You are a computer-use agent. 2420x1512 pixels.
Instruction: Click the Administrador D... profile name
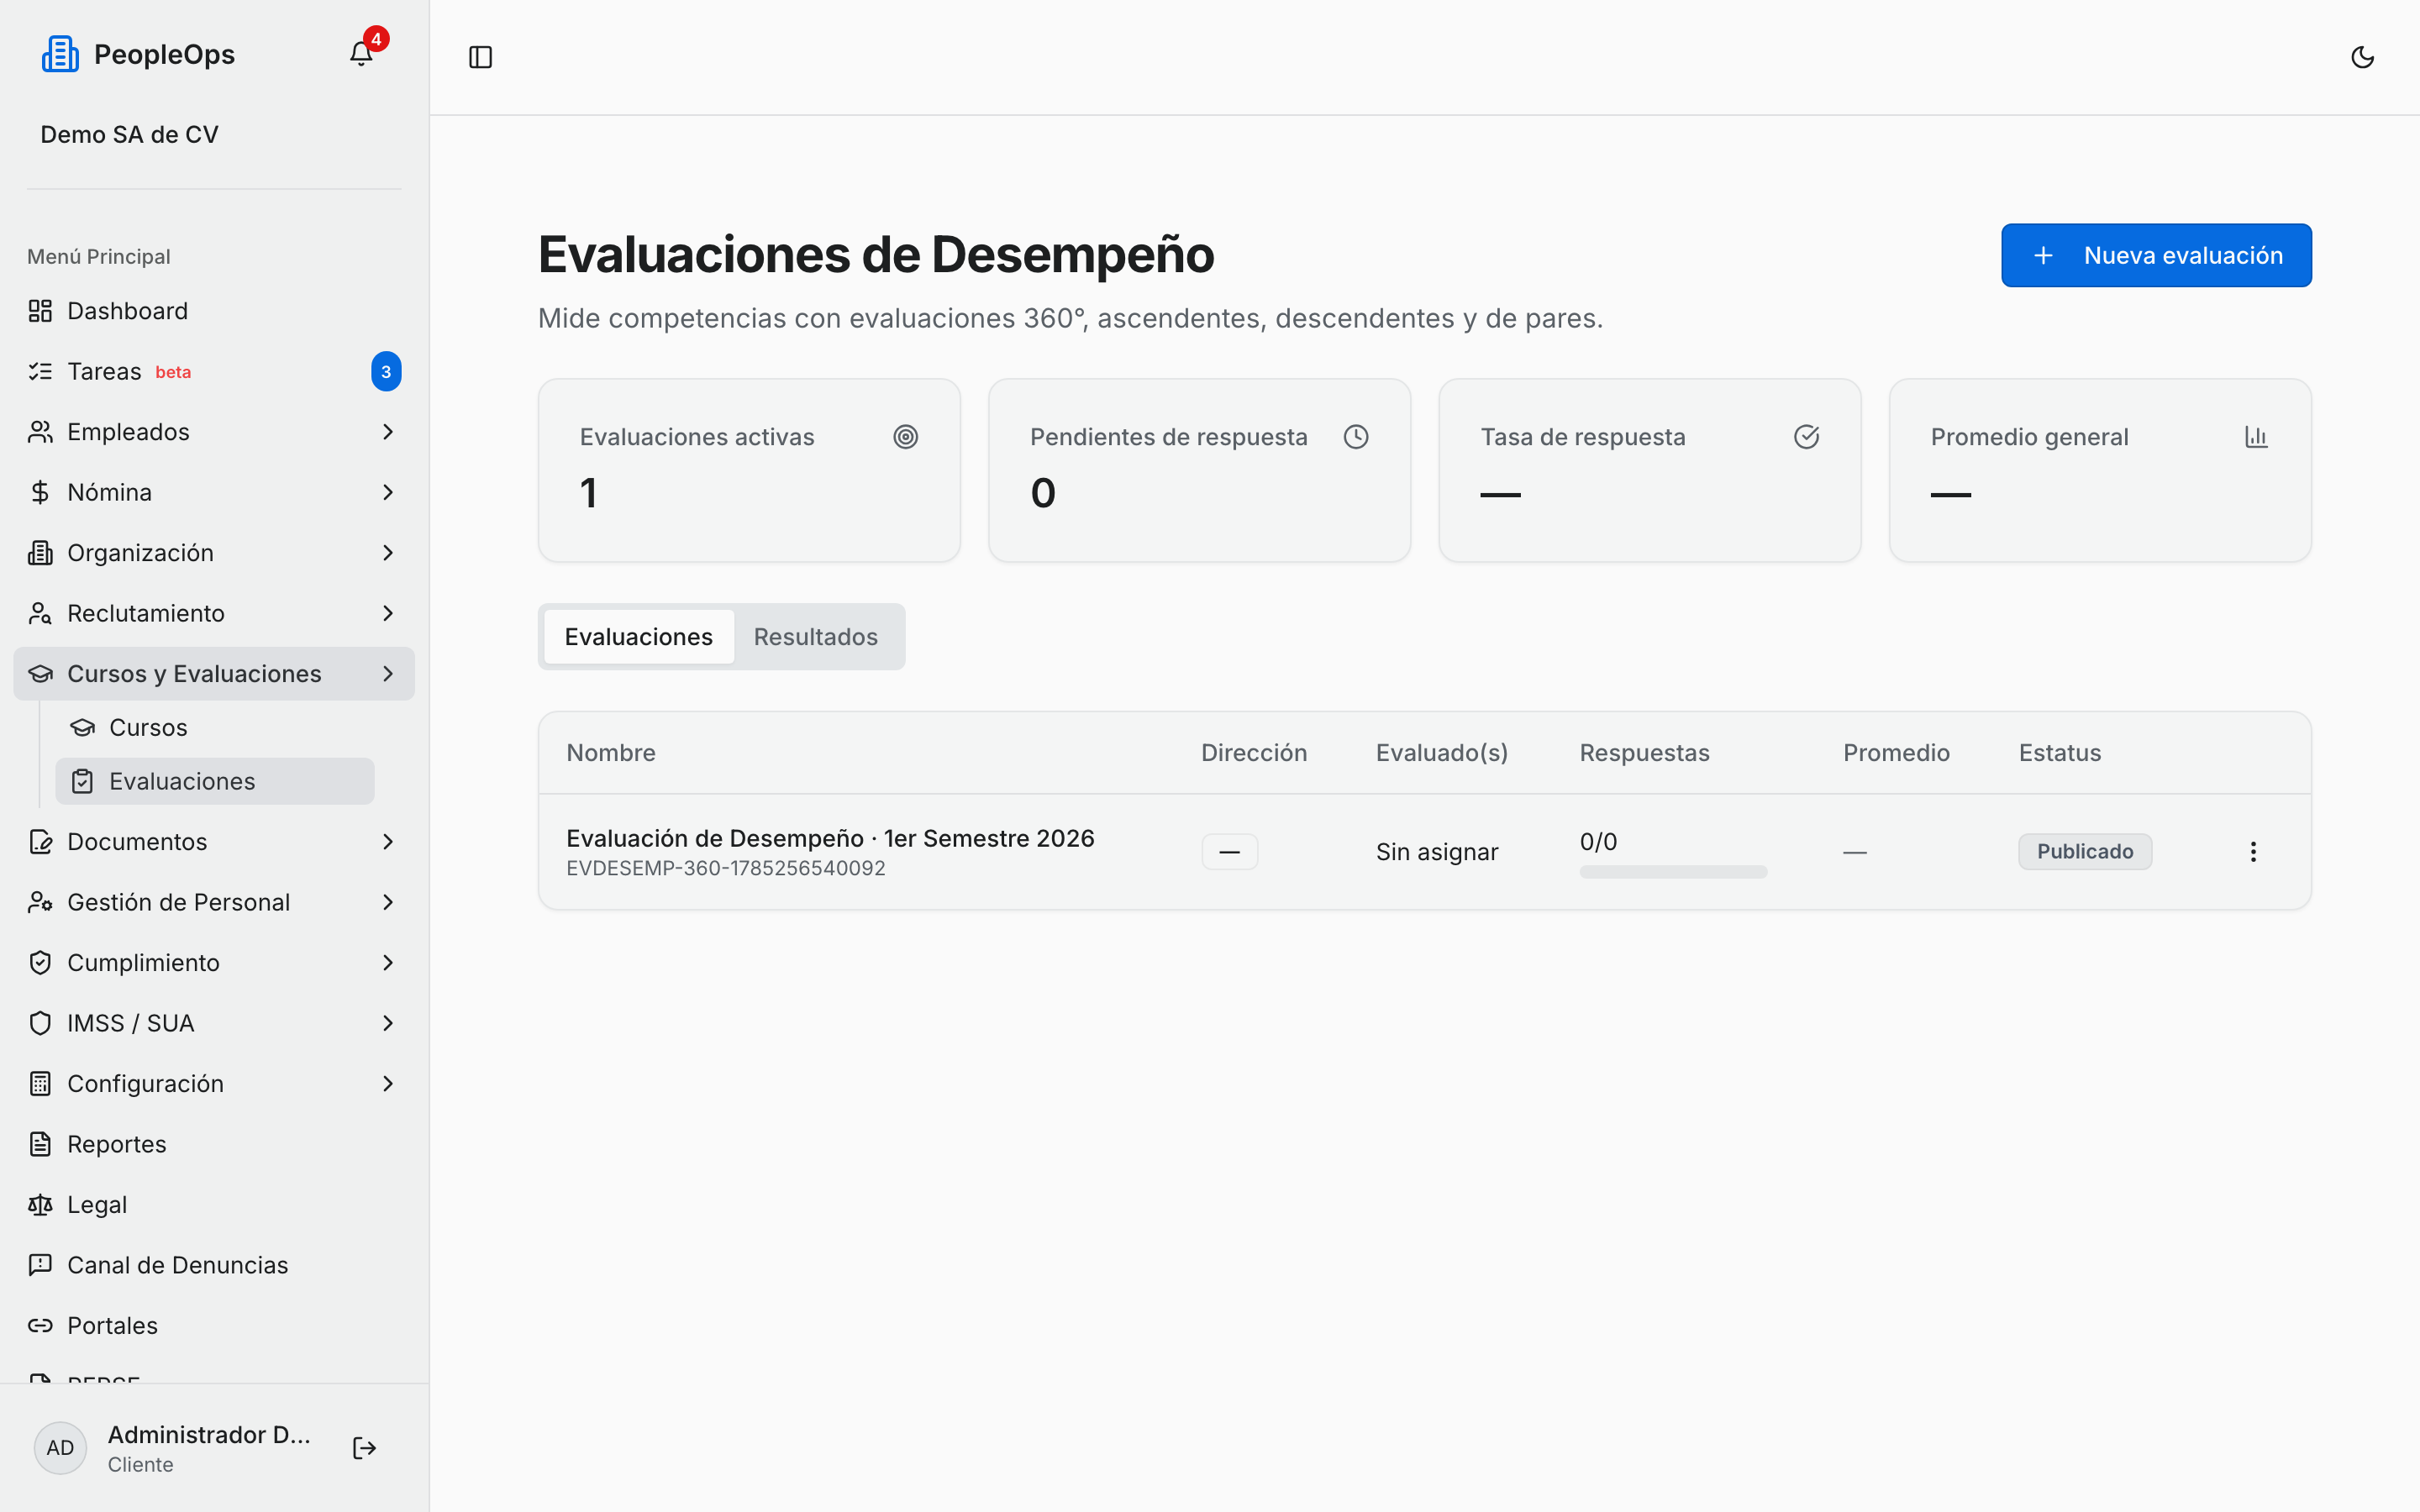209,1434
